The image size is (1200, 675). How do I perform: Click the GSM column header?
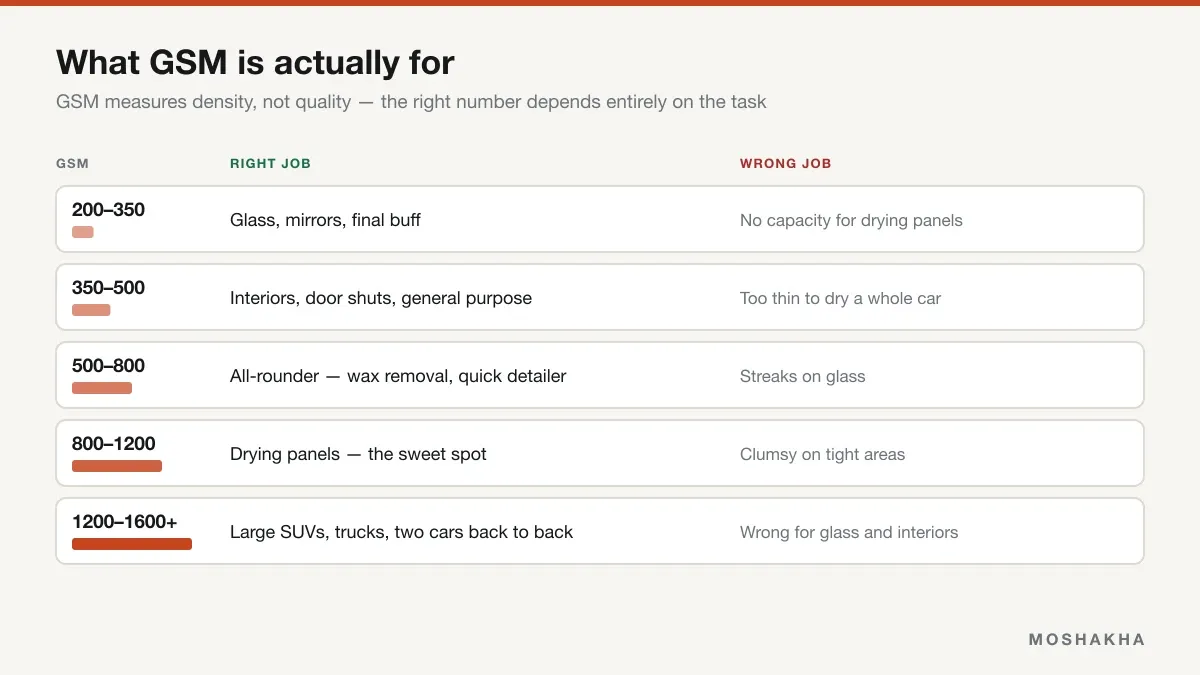[72, 164]
